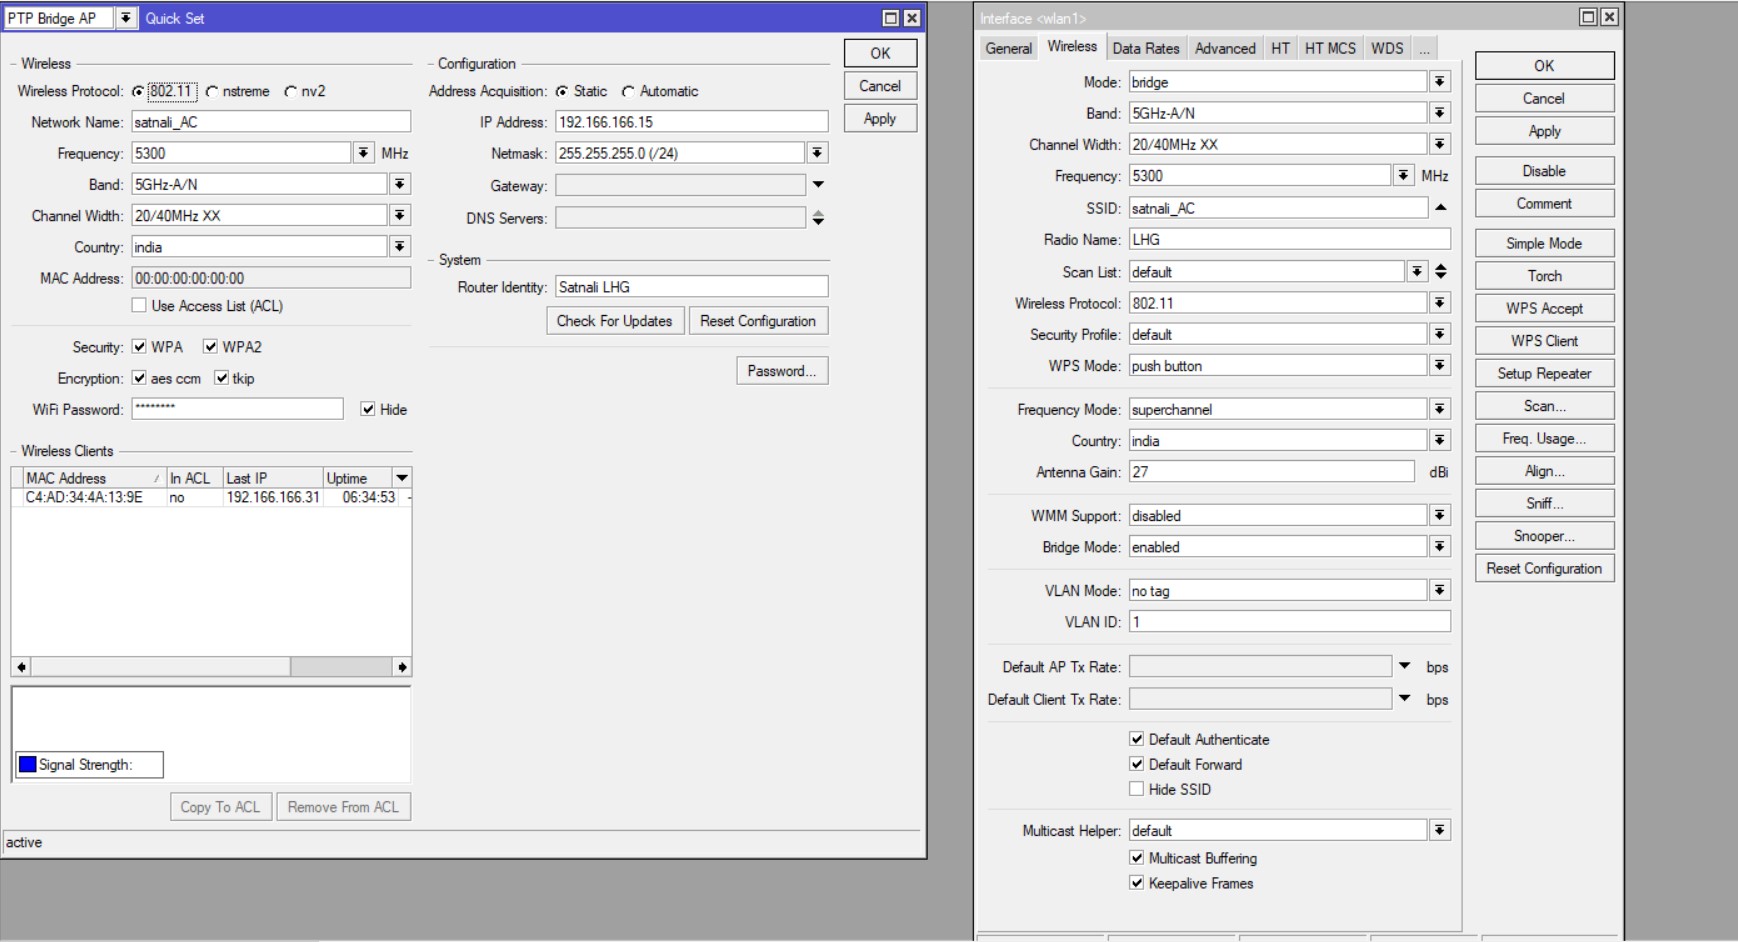Click the IP Address input field
Viewport: 1738px width, 942px height.
click(x=691, y=122)
